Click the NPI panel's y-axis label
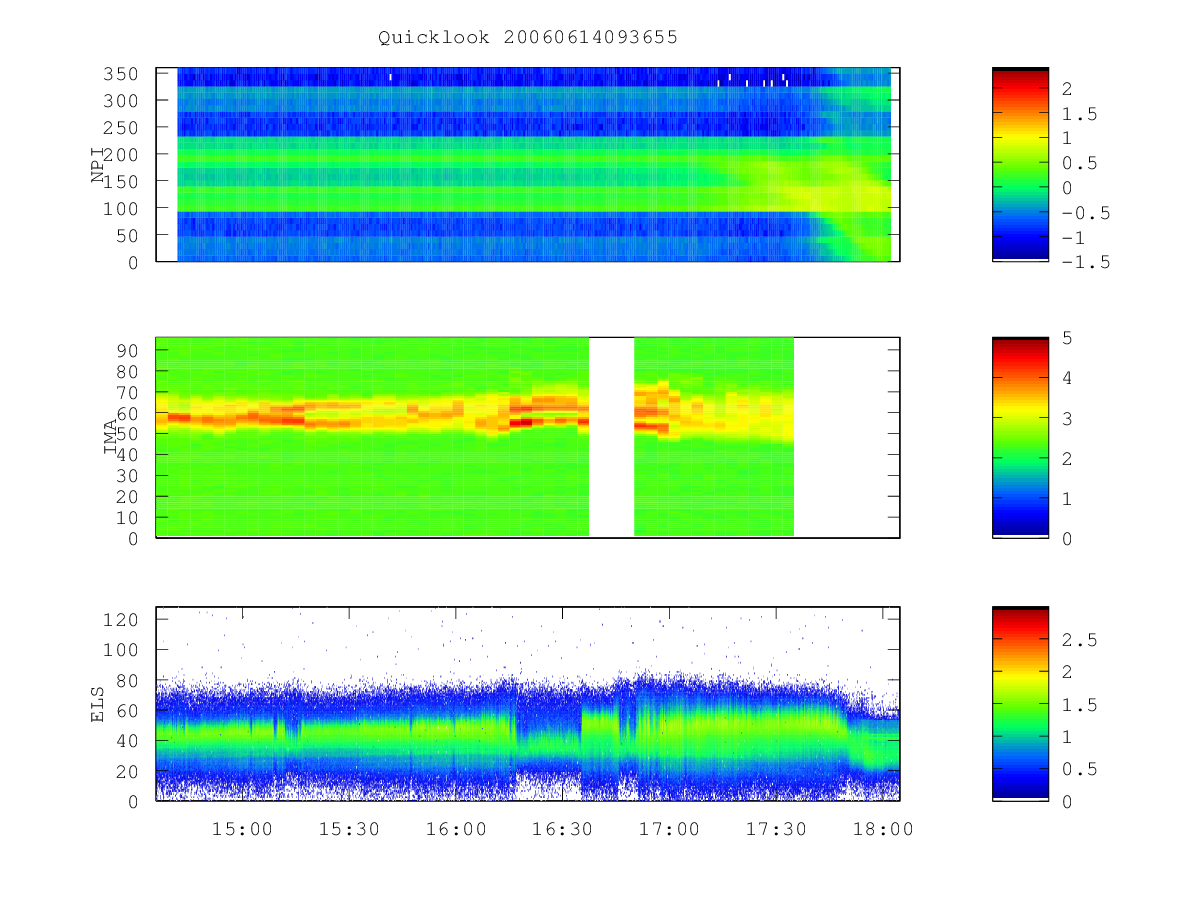This screenshot has width=1200, height=900. 98,165
